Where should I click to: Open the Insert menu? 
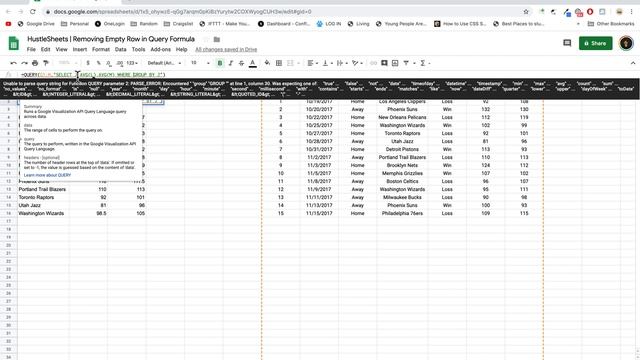80,49
